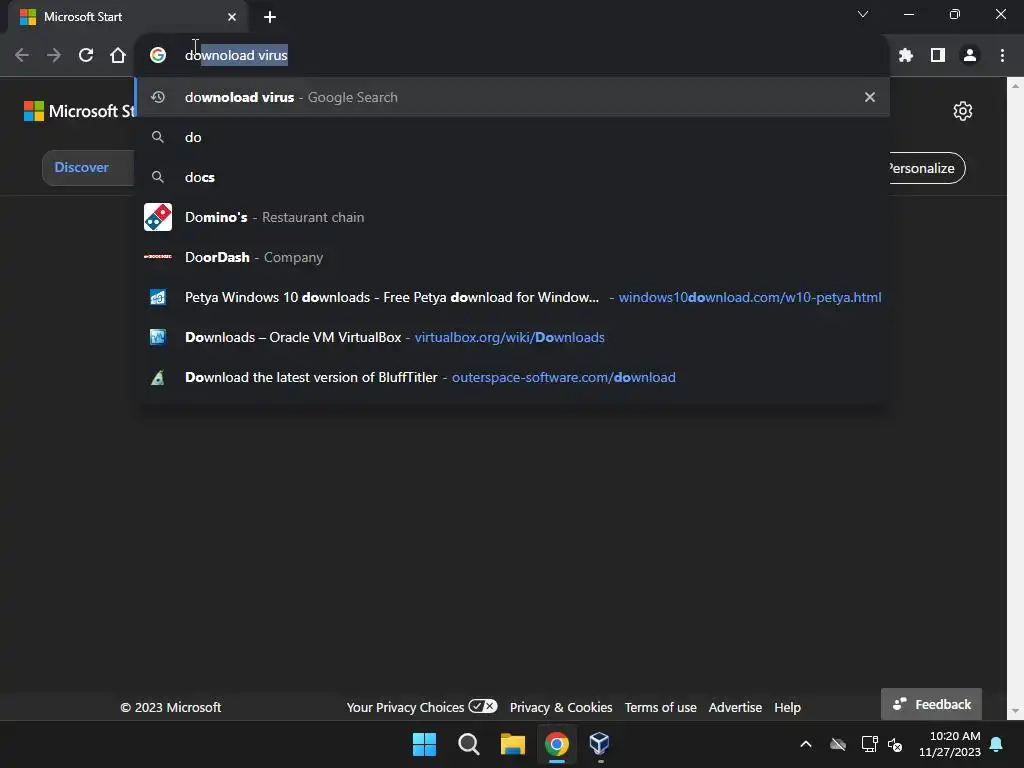1024x768 pixels.
Task: Open the Oracle VM VirtualBox Downloads suggestion
Action: pyautogui.click(x=512, y=337)
